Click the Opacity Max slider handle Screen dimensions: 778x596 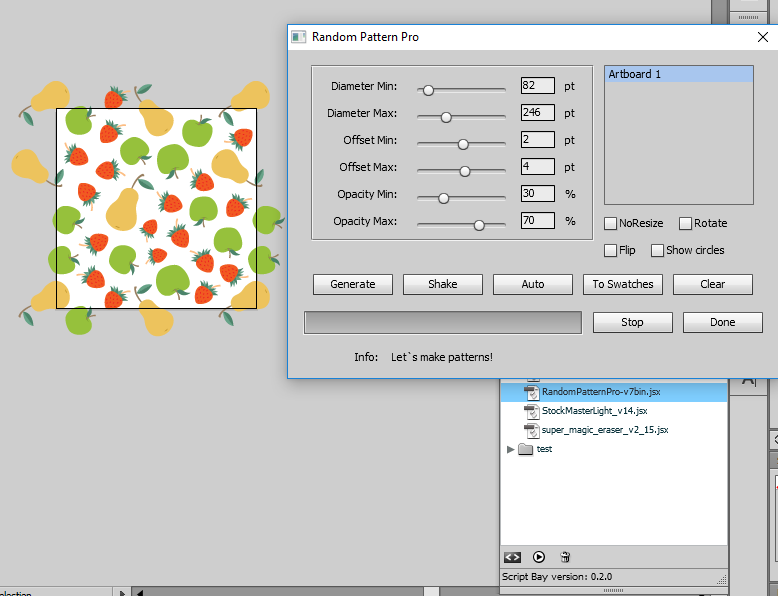pyautogui.click(x=479, y=225)
